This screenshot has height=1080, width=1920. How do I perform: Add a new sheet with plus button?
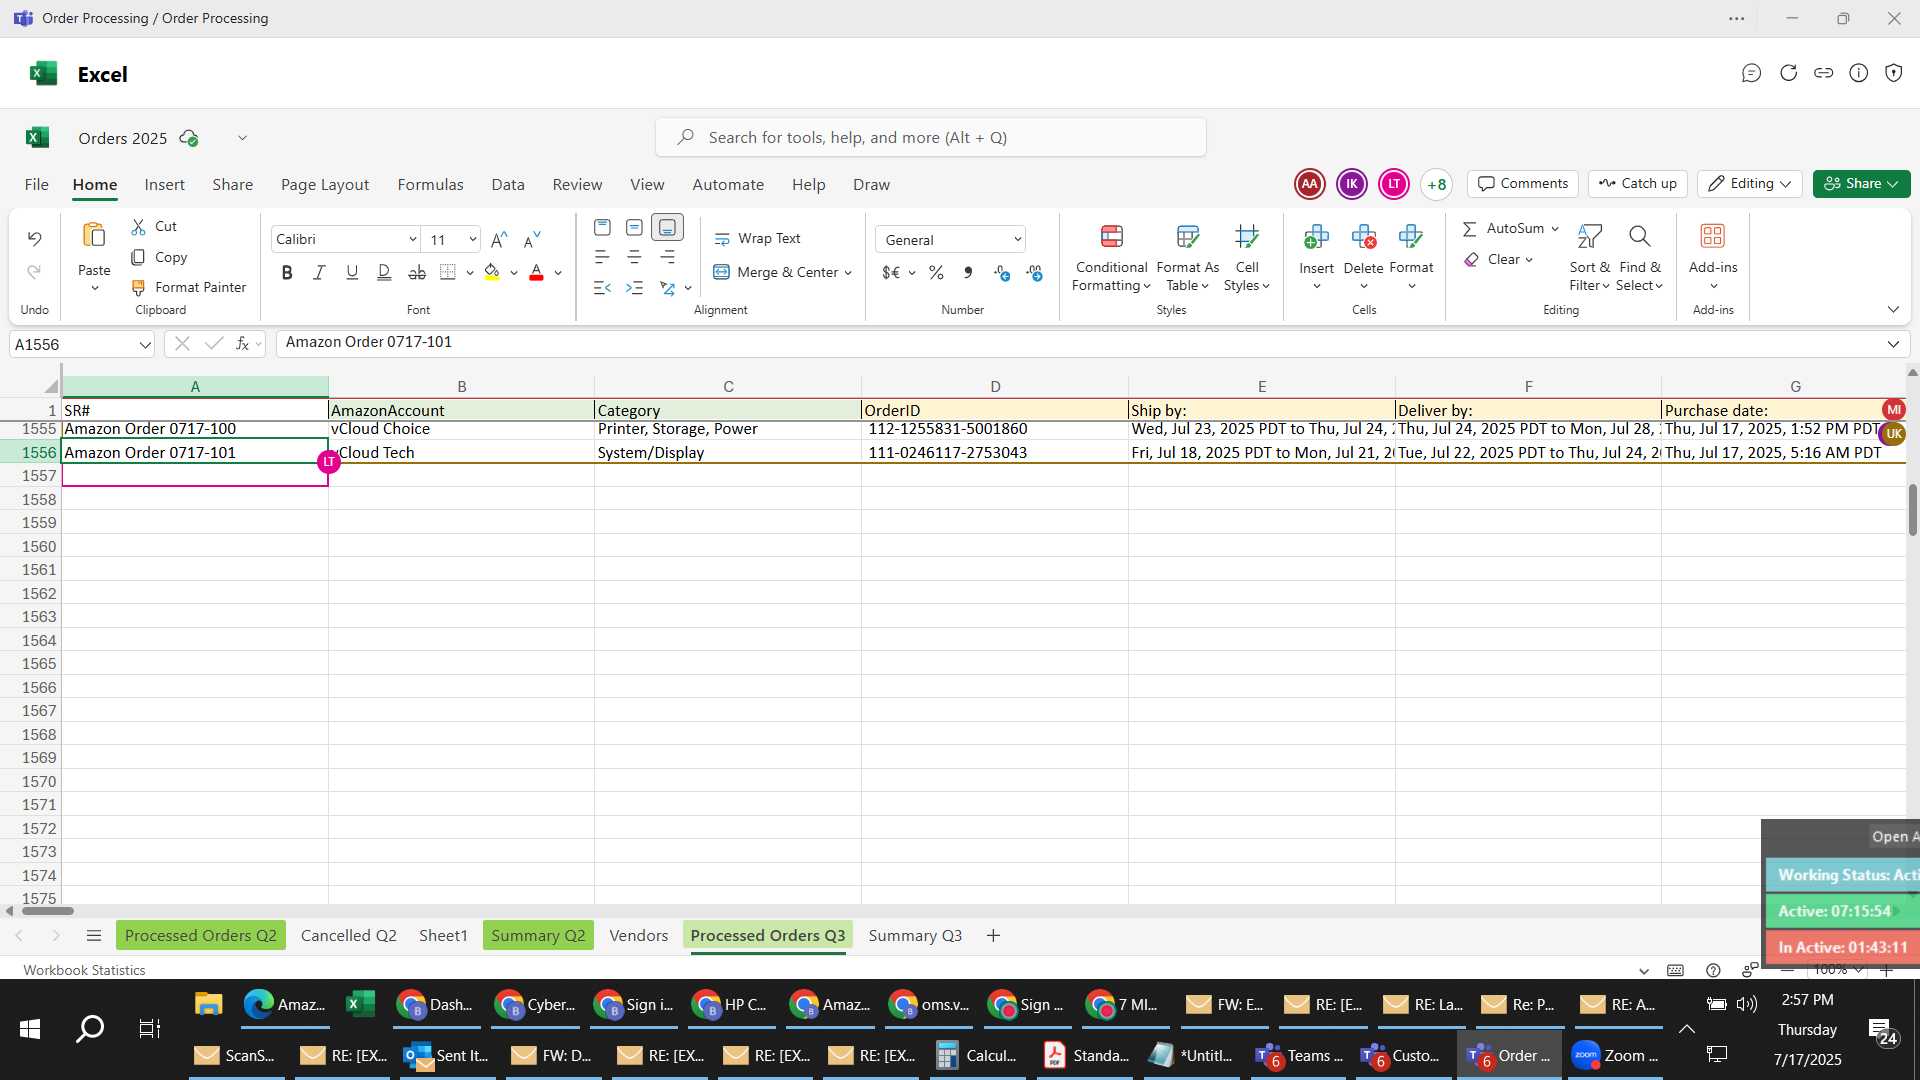(993, 935)
